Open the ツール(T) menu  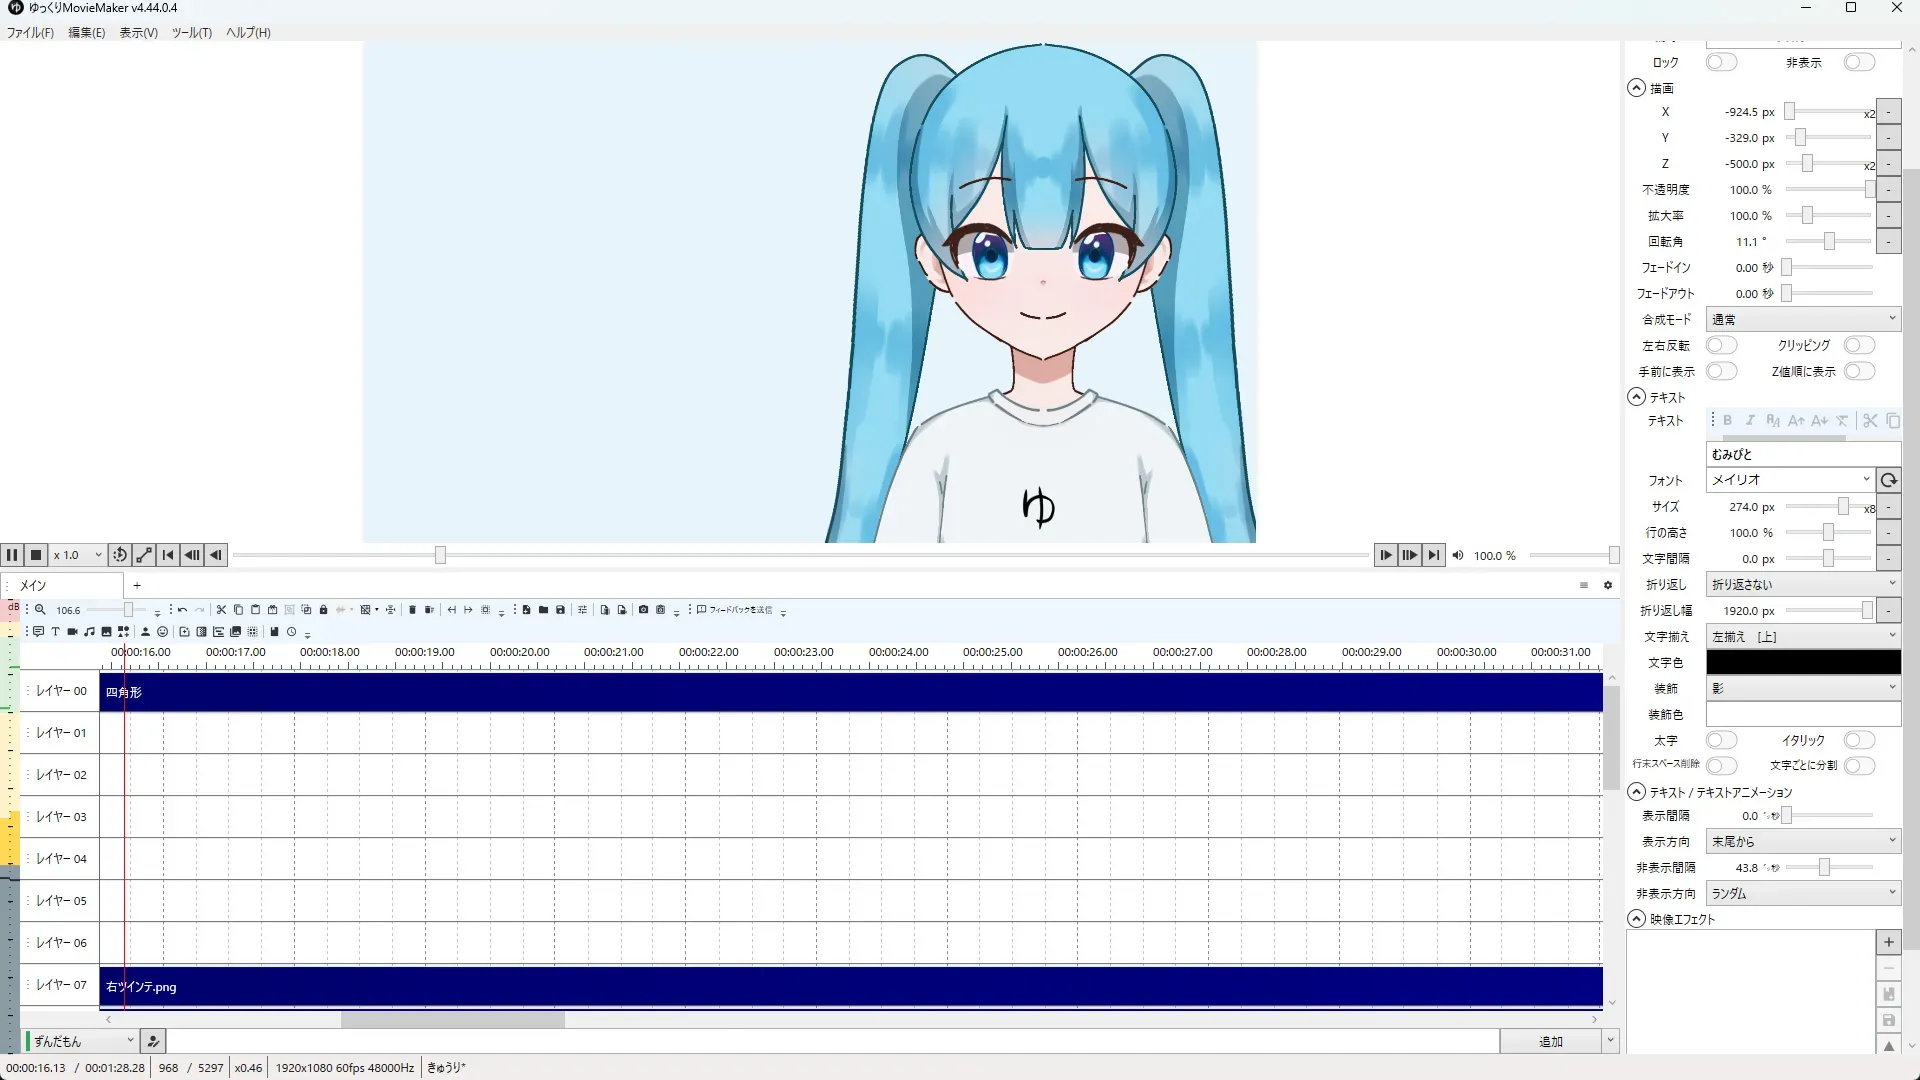click(191, 33)
